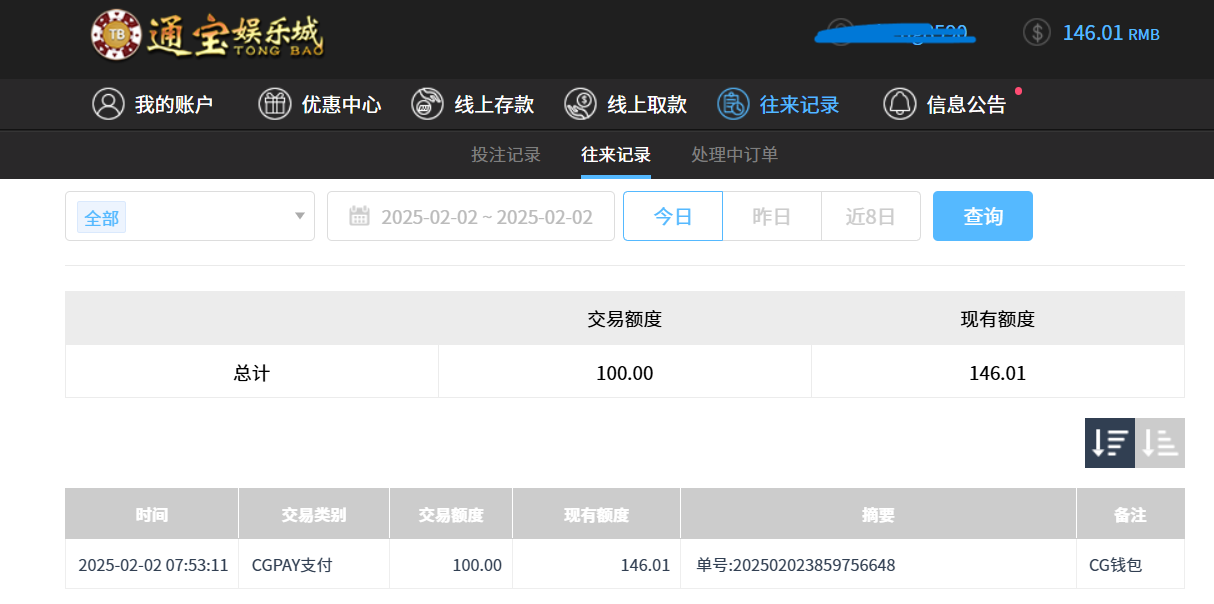1214x604 pixels.
Task: Click the 线上存款 deposit icon
Action: click(427, 104)
